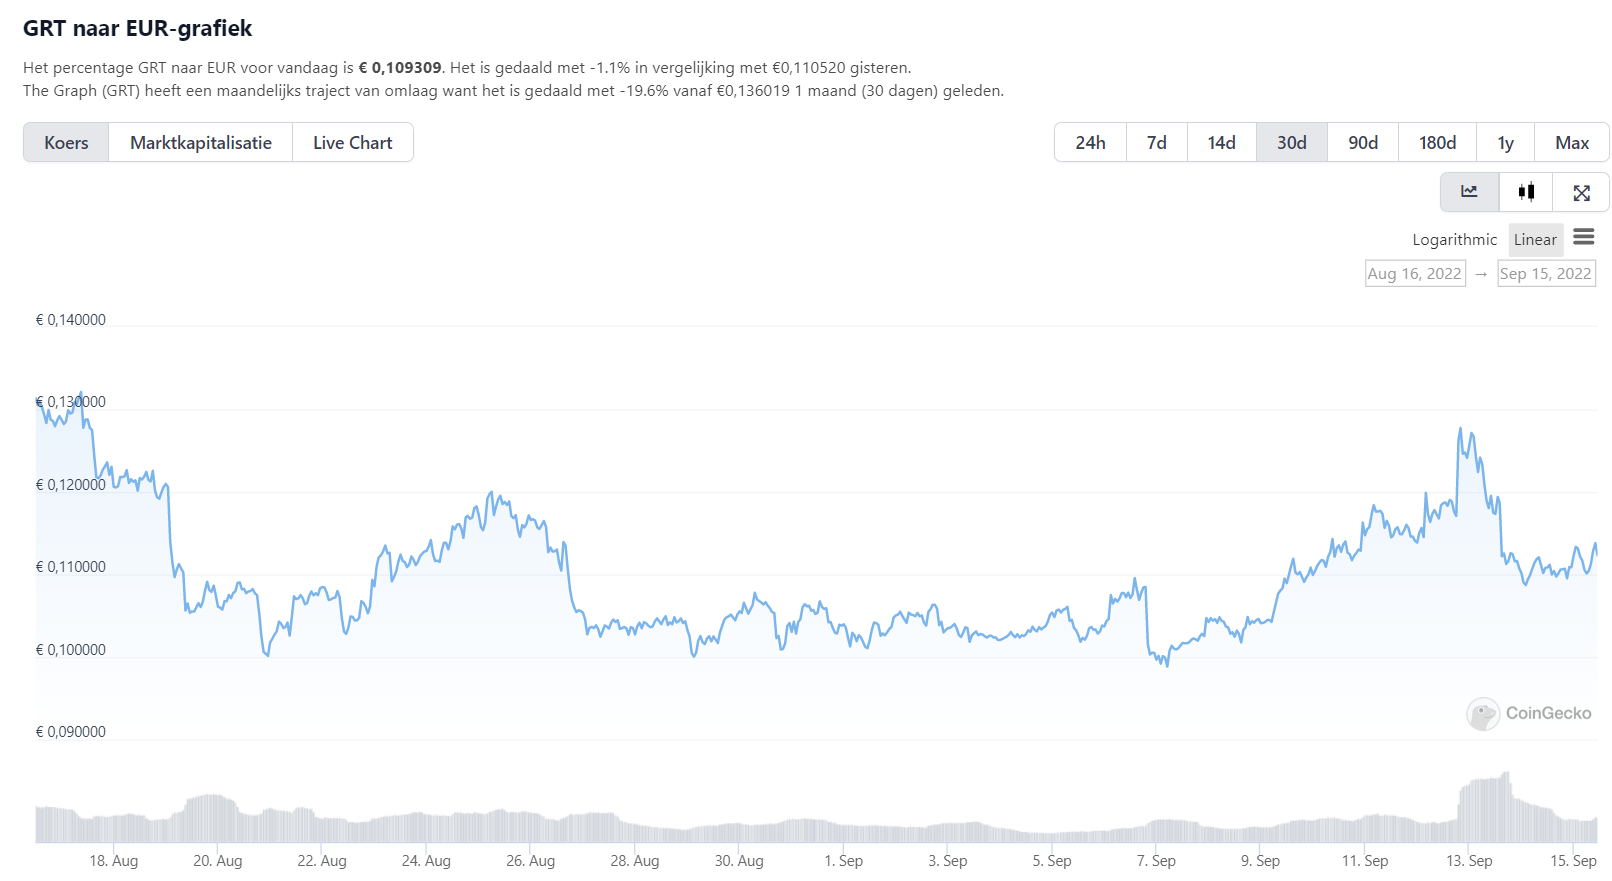Select the 30d time range
The height and width of the screenshot is (881, 1612).
pyautogui.click(x=1291, y=143)
